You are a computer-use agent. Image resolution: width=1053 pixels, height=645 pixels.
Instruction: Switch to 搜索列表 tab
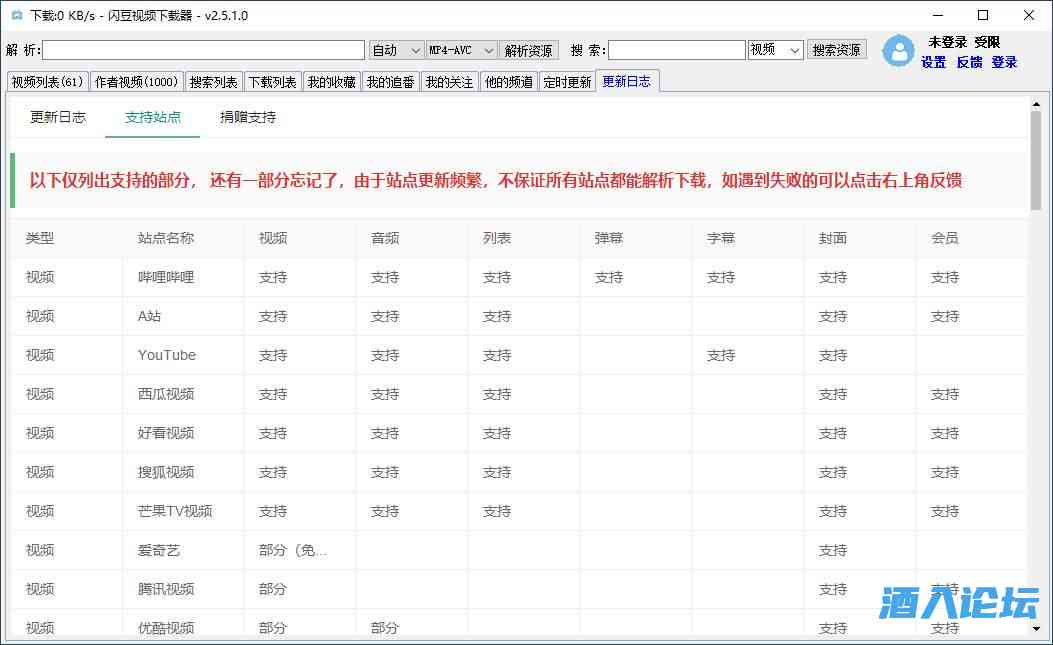tap(214, 82)
